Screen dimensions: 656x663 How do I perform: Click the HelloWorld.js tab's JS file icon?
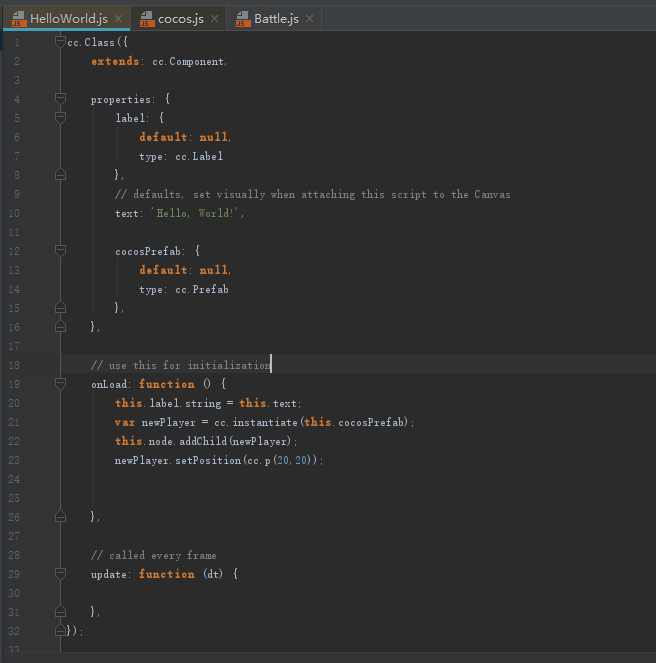click(17, 19)
